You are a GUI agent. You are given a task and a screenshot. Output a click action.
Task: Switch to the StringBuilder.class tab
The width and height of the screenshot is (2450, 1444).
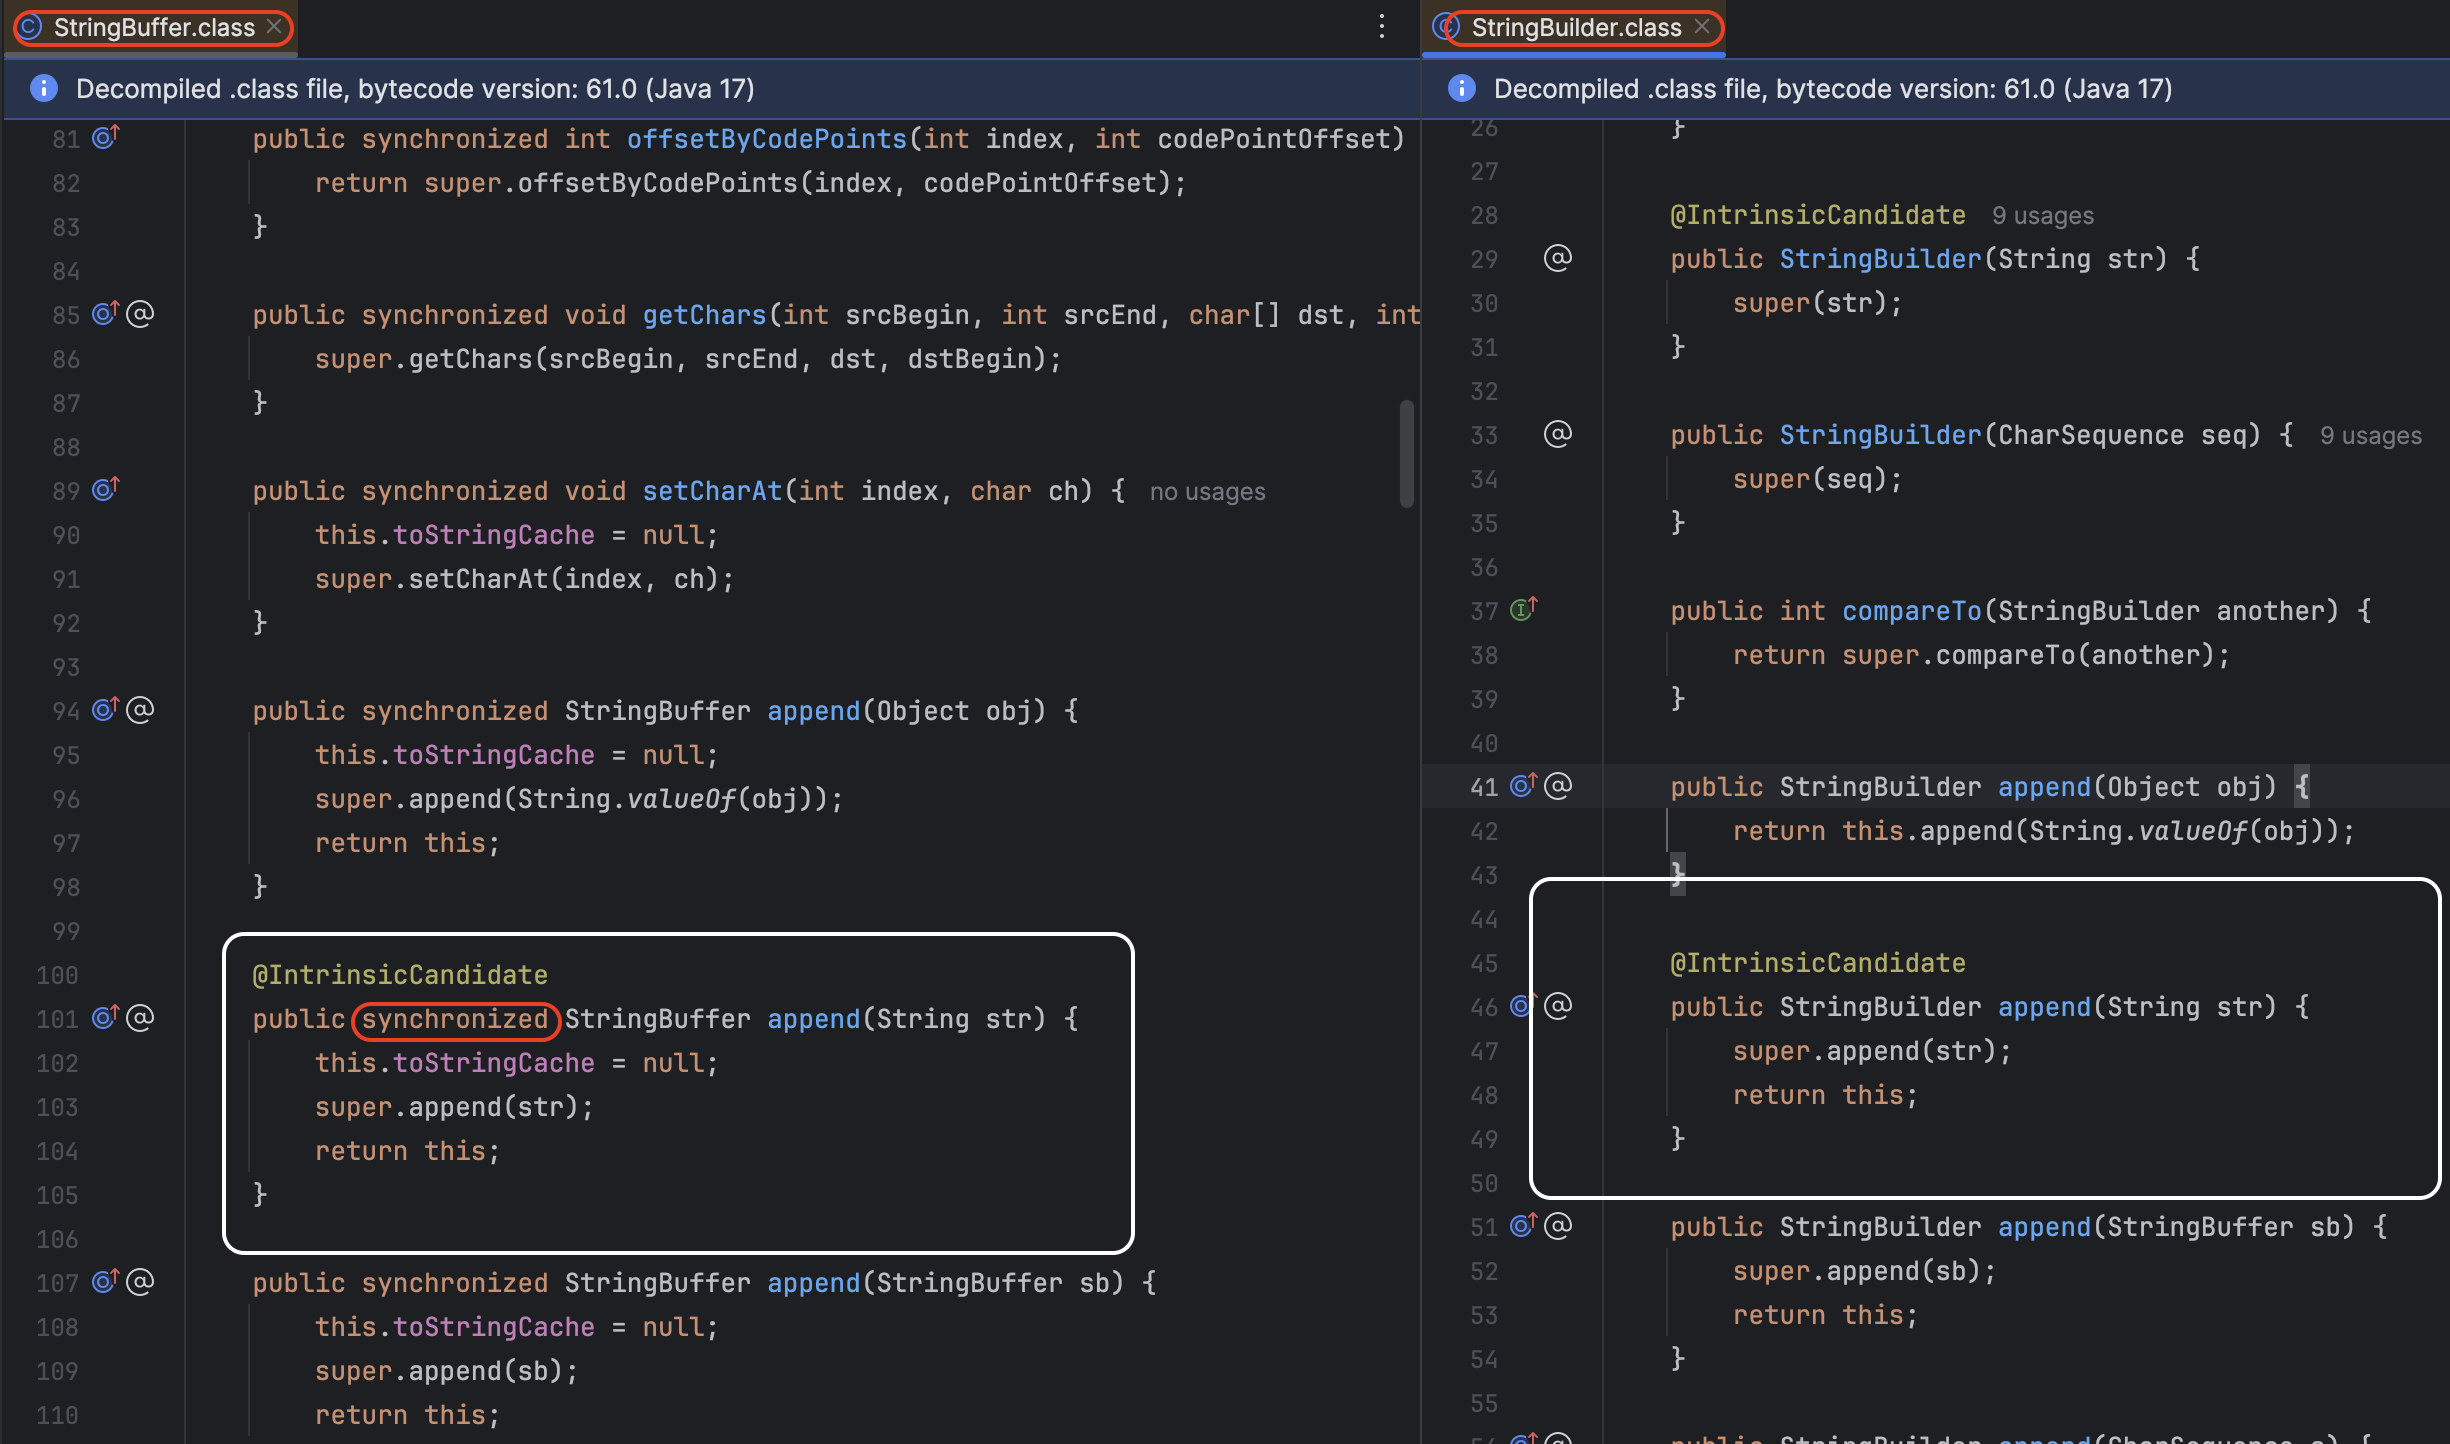pyautogui.click(x=1575, y=28)
